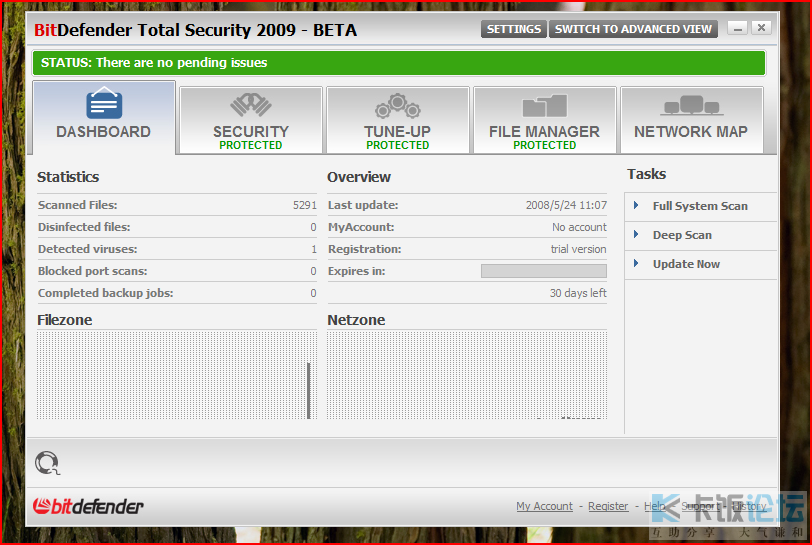Run the Deep Scan task
The height and width of the screenshot is (545, 812).
pos(682,235)
